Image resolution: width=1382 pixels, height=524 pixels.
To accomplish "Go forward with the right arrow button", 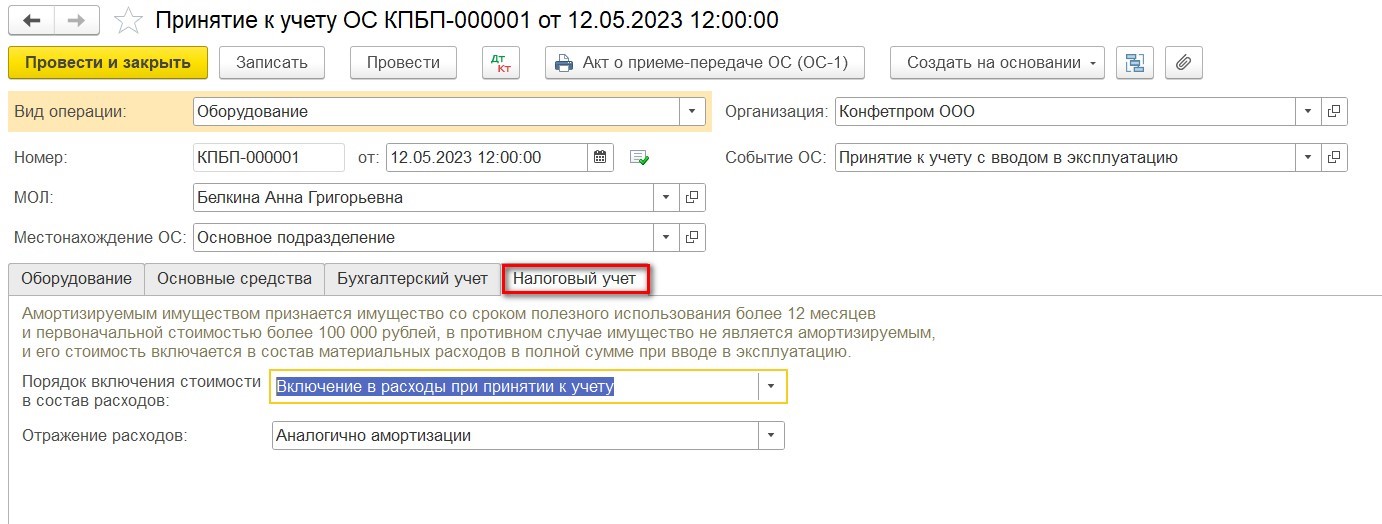I will (x=76, y=19).
